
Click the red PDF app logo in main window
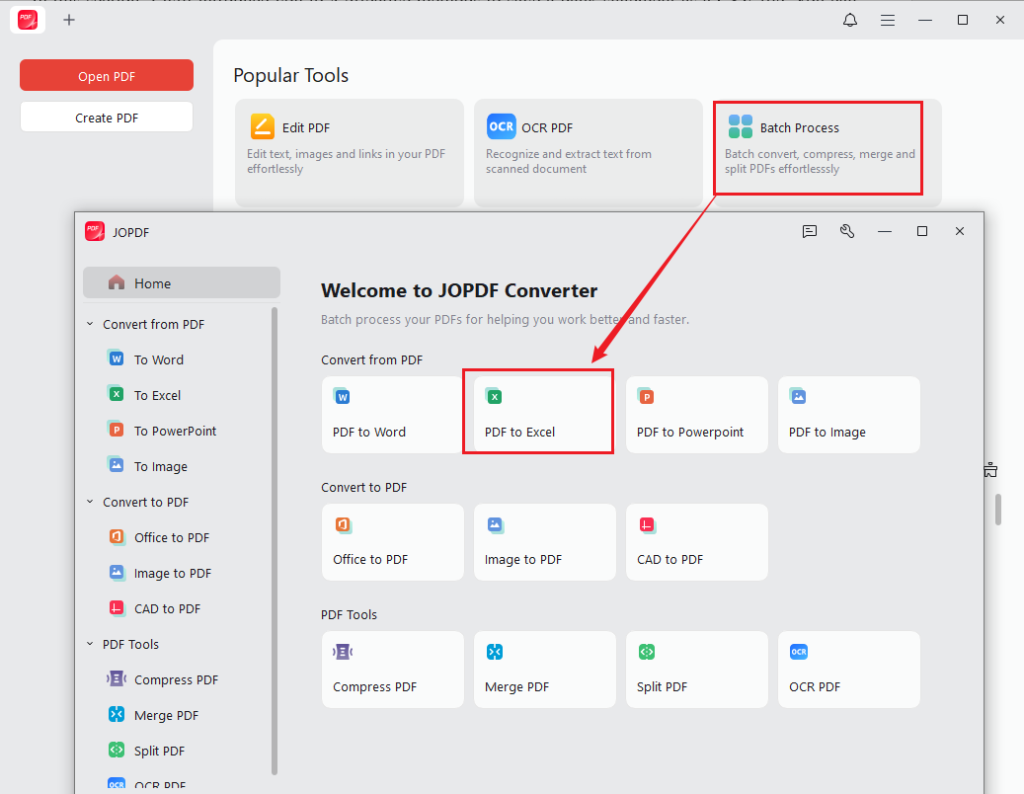coord(27,20)
